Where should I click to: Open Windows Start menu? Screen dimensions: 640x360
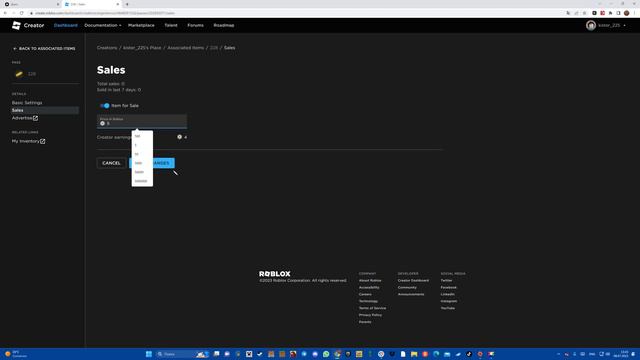click(149, 354)
